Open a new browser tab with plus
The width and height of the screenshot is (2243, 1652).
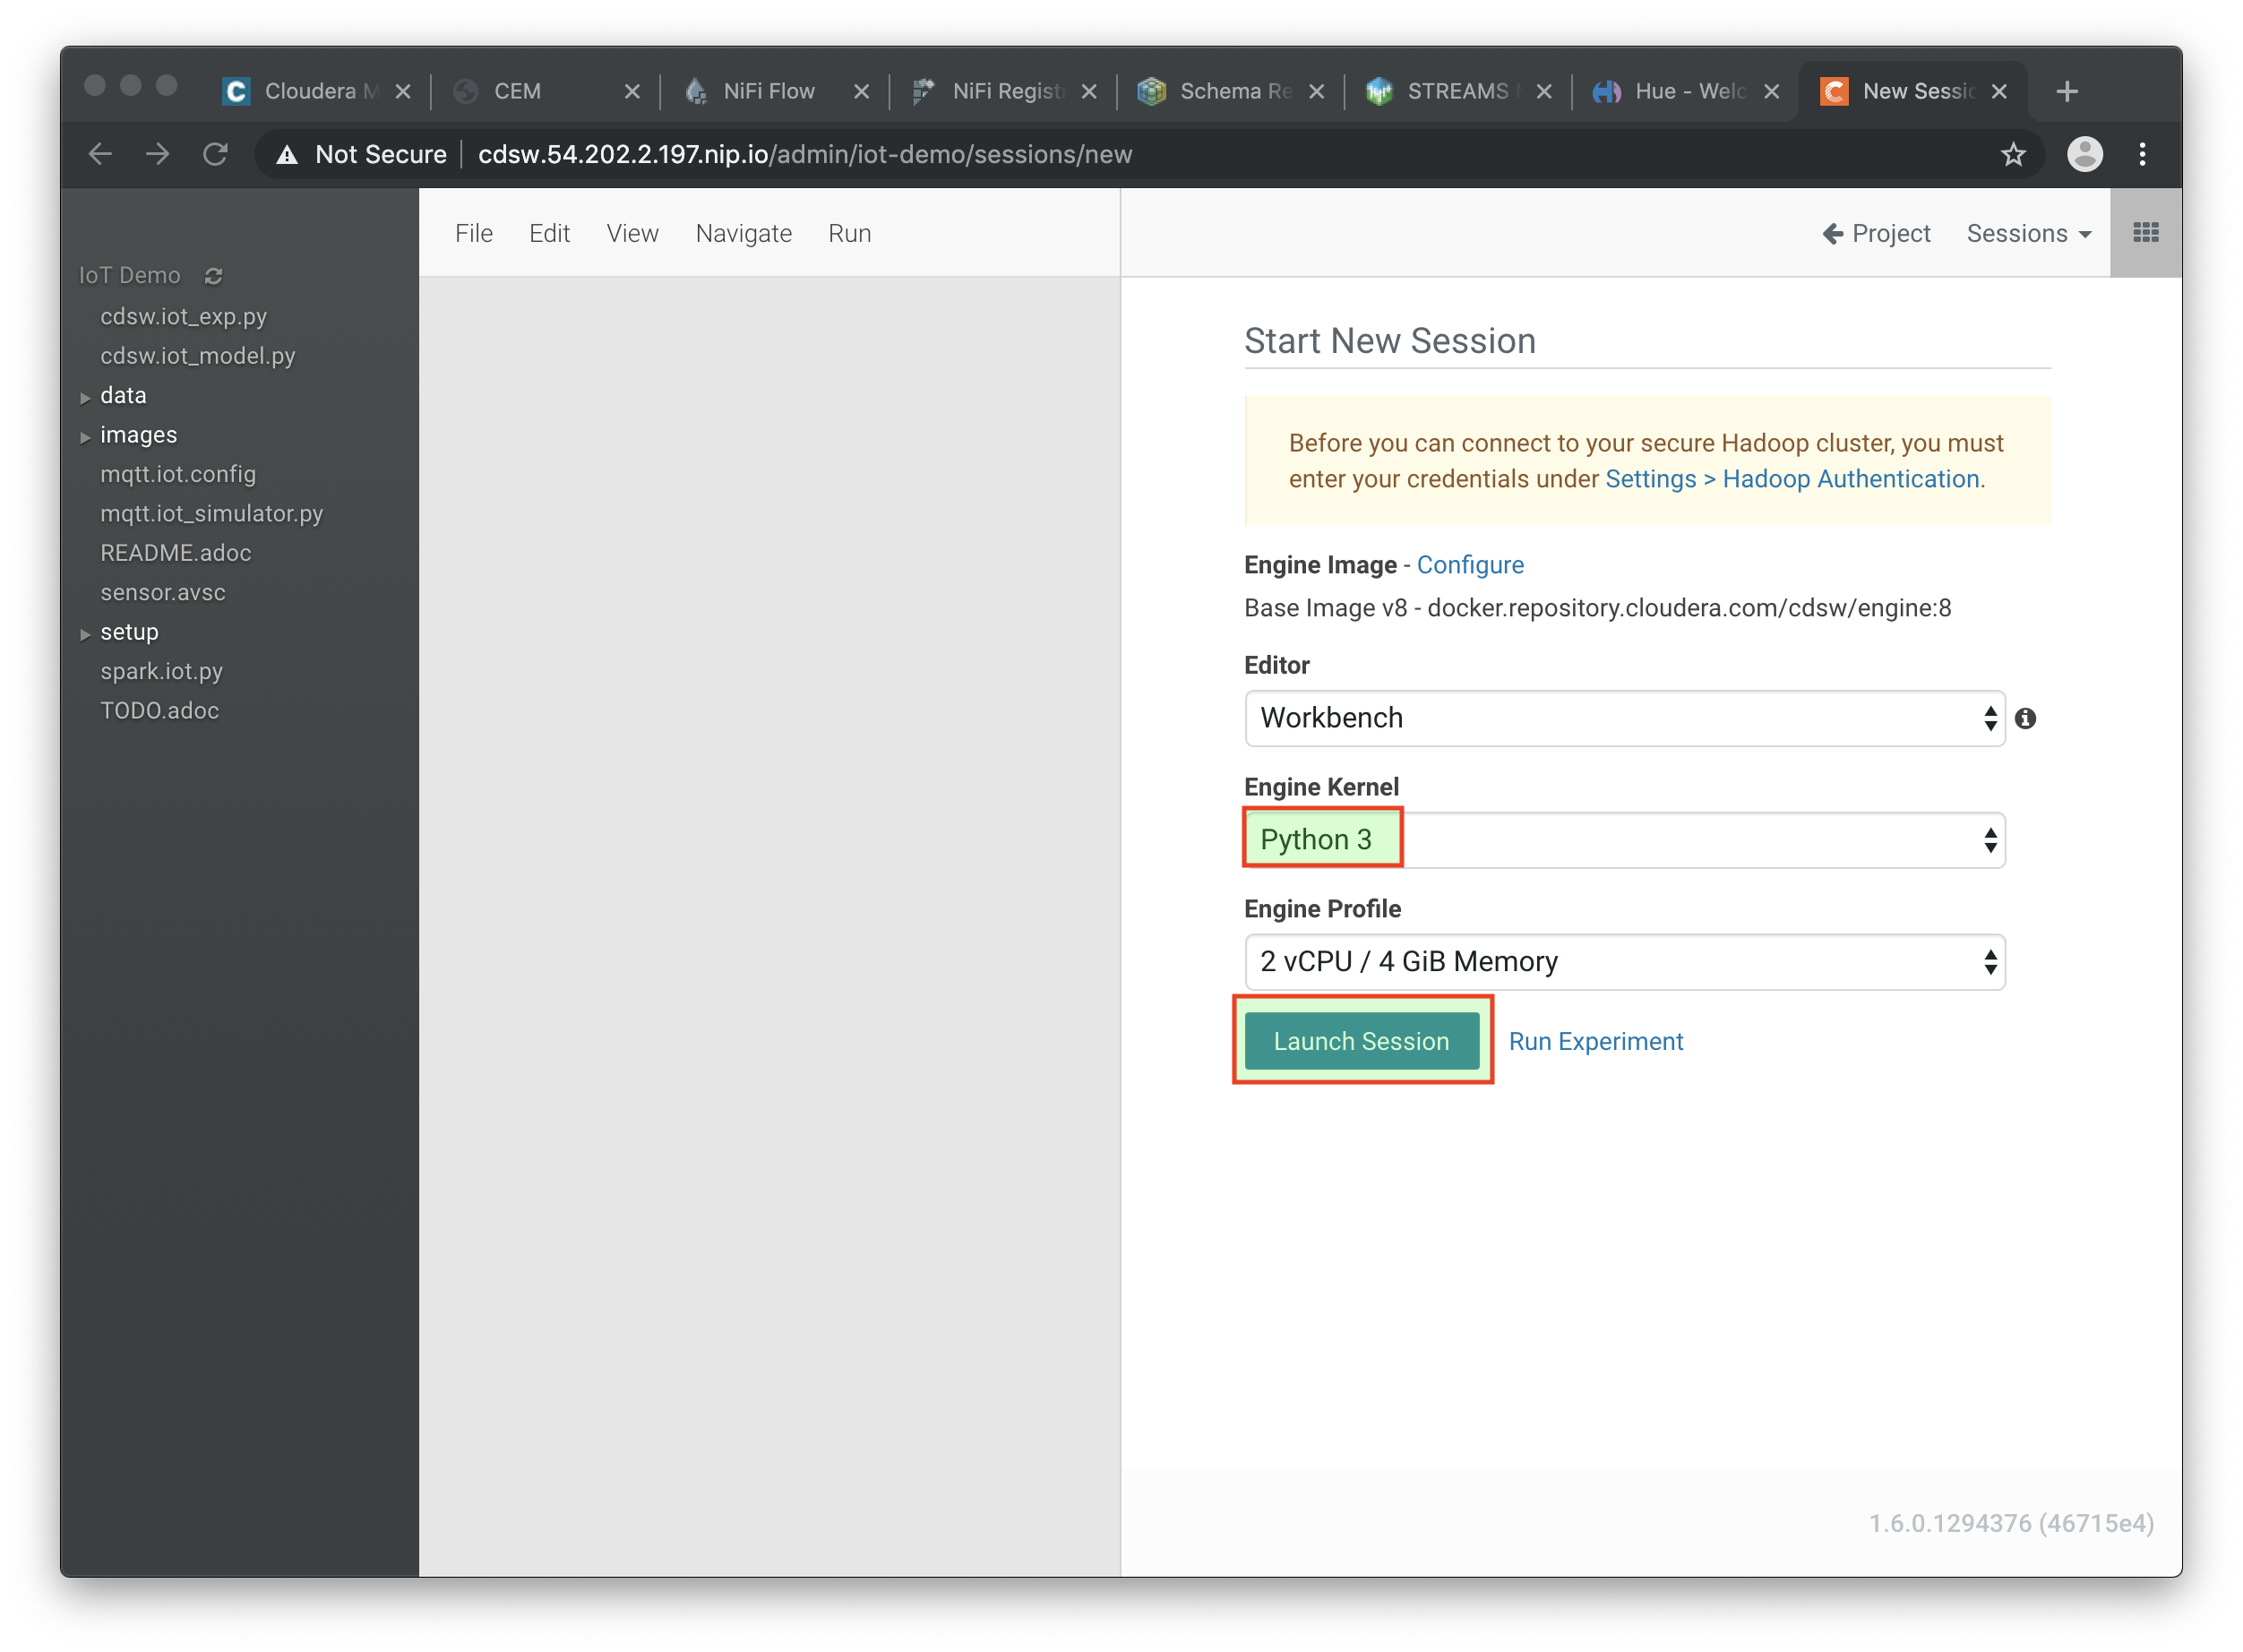[2067, 92]
